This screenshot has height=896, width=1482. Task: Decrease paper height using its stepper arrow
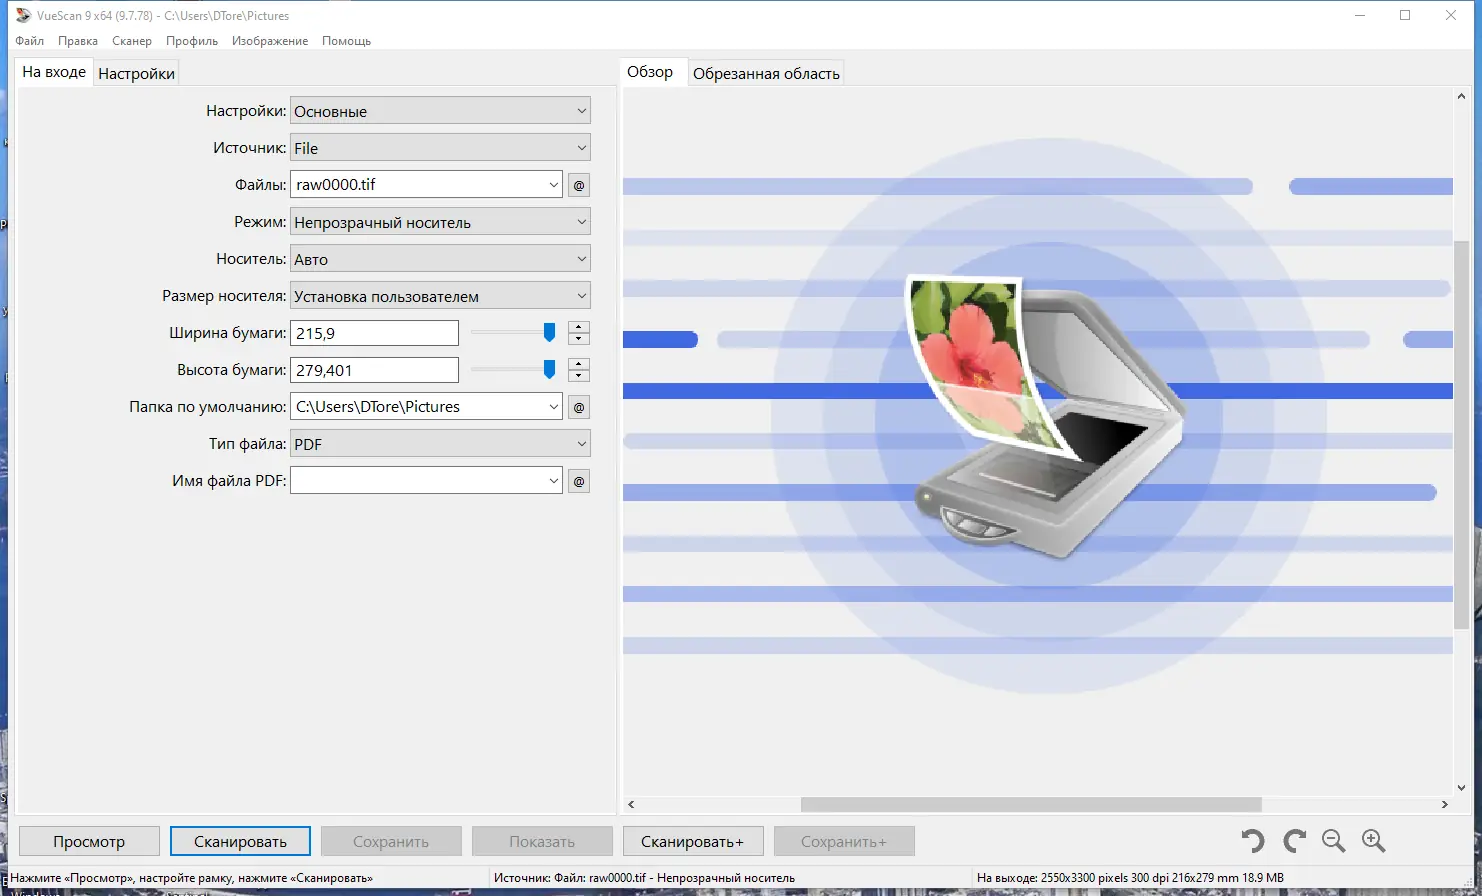point(578,375)
